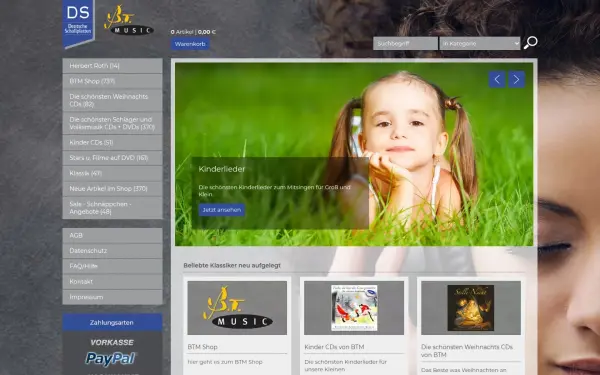The height and width of the screenshot is (375, 600).
Task: Open Sale - Schnäppchen - Angebote category
Action: point(112,208)
